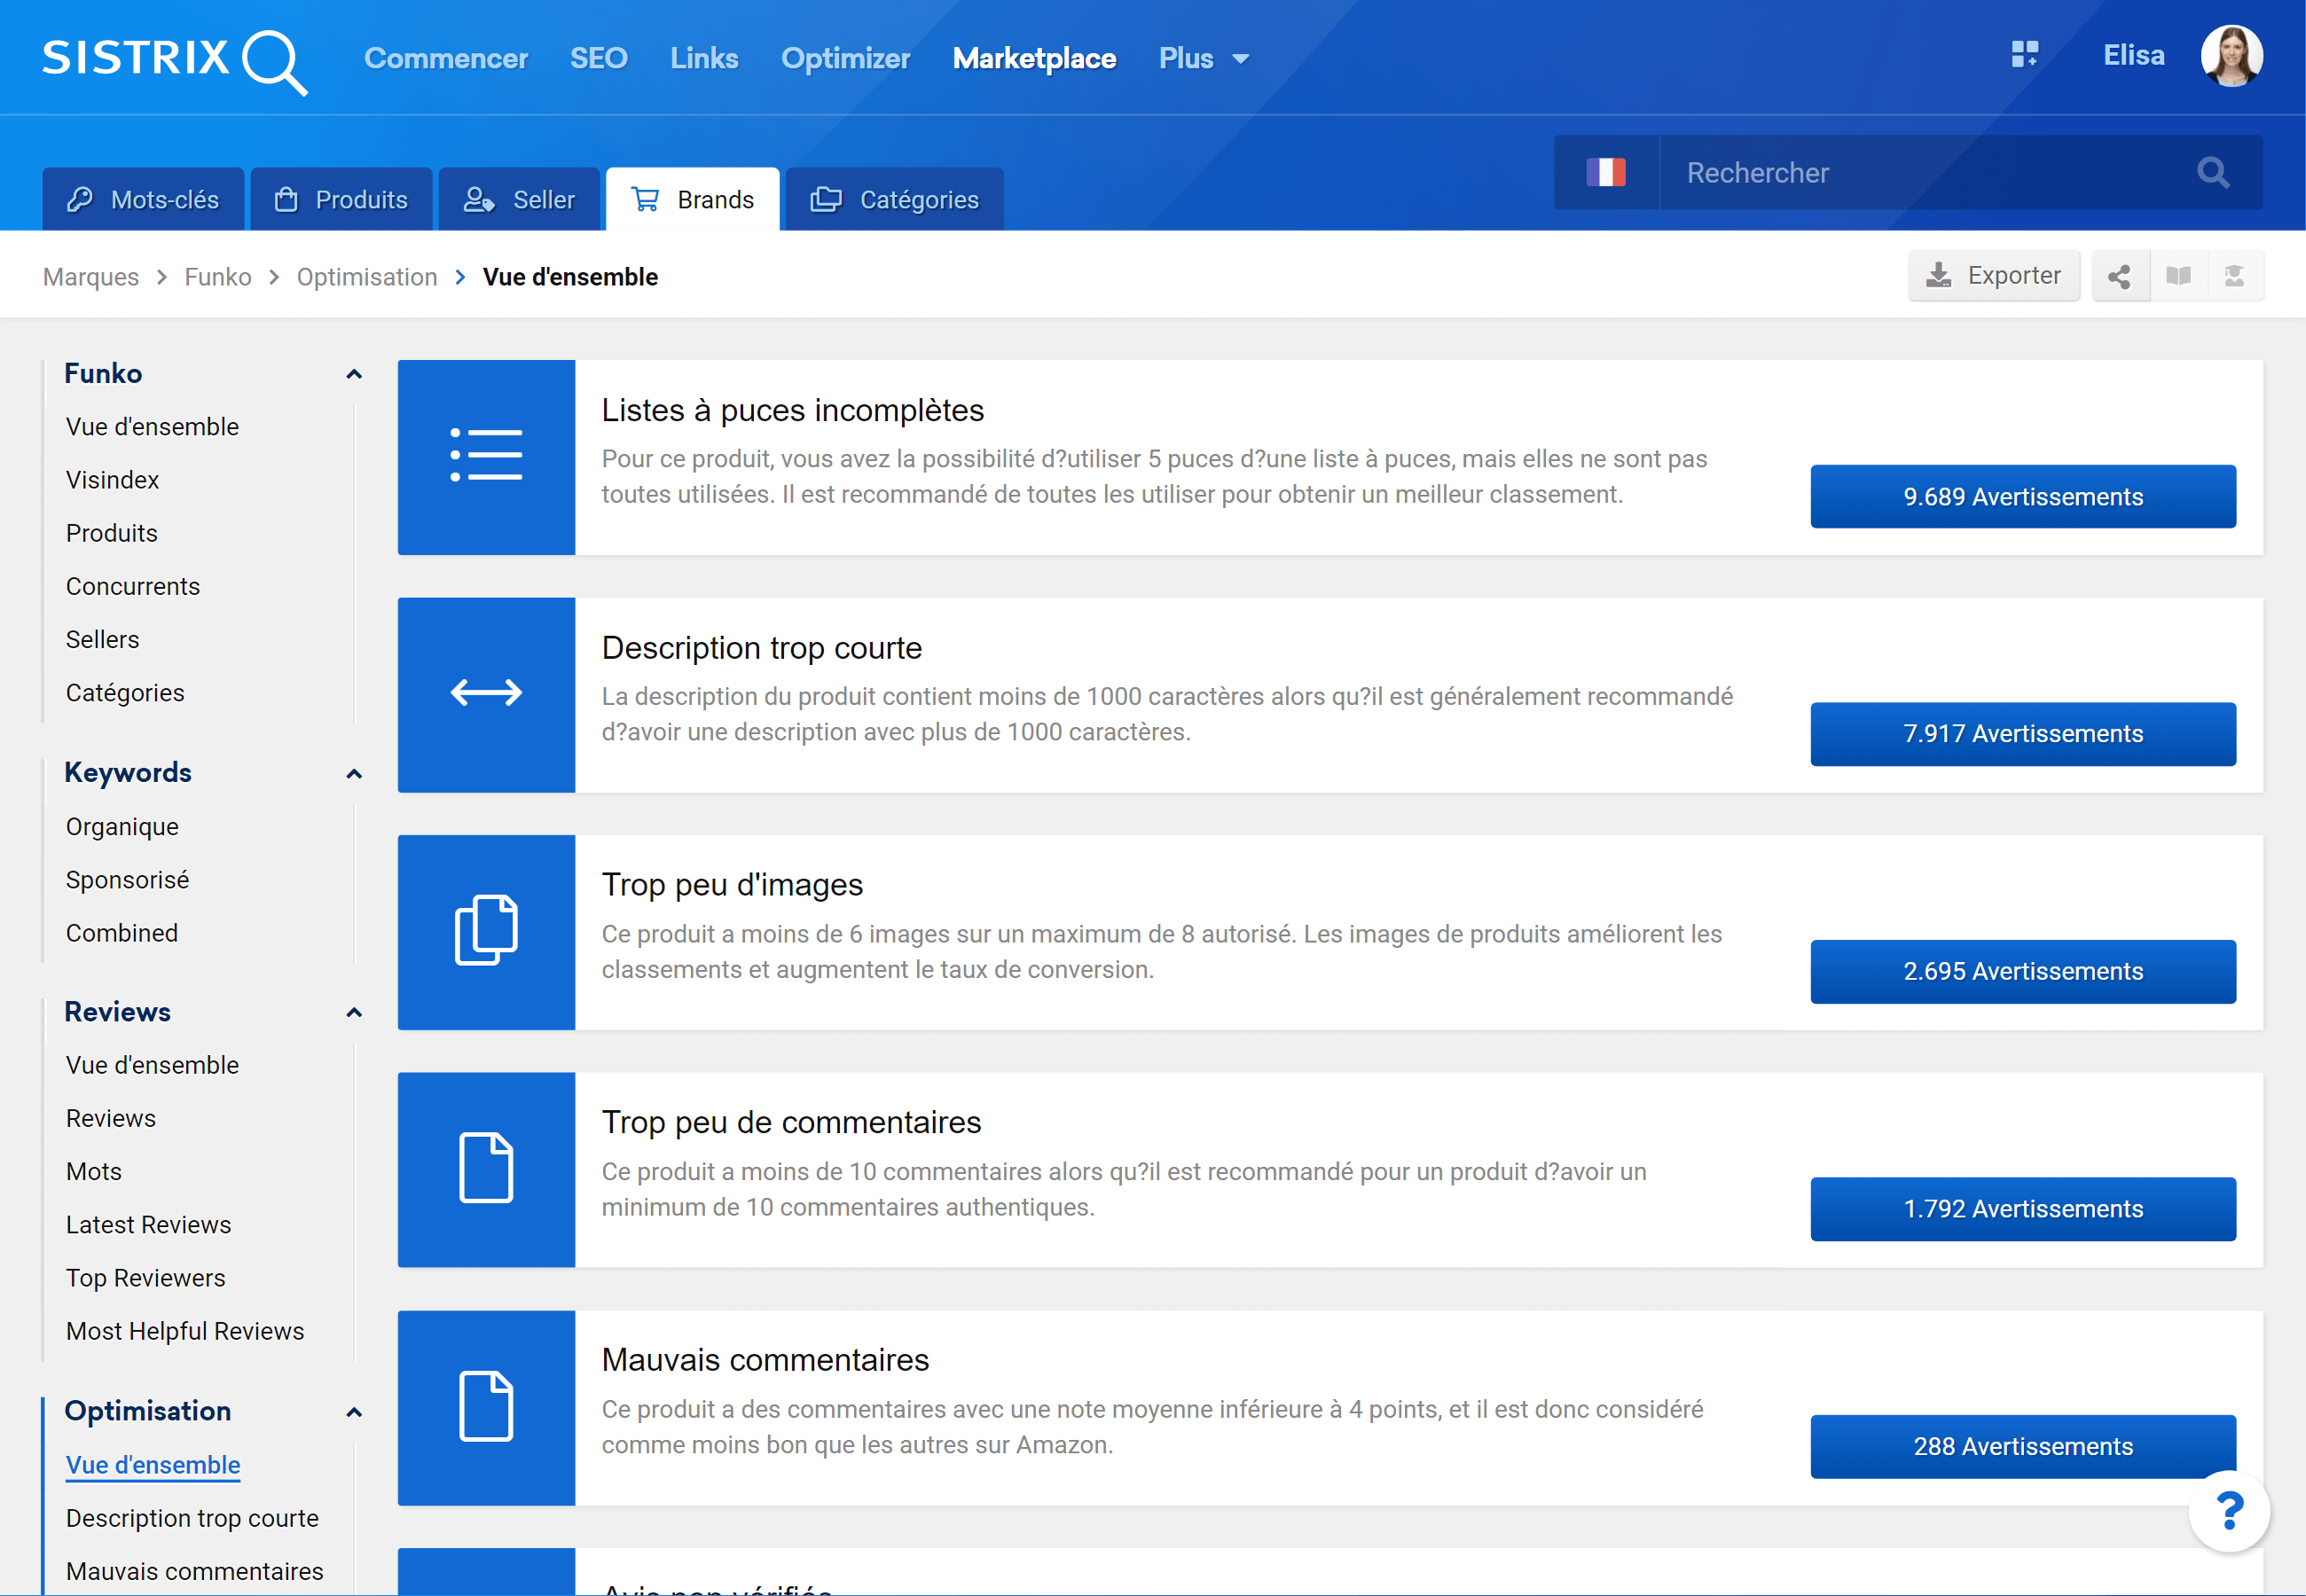Open Reviews sub-item in sidebar
2306x1596 pixels.
111,1119
